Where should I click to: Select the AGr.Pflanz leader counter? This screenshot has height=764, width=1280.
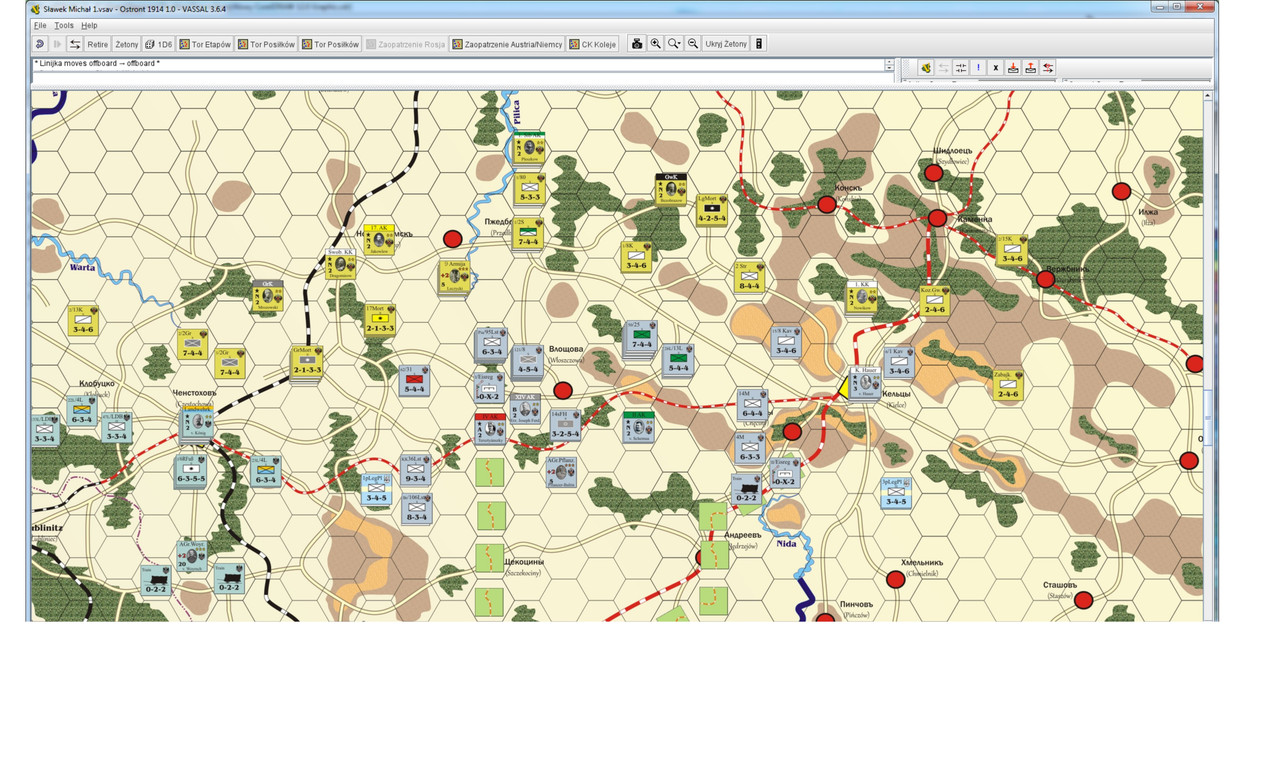coord(562,471)
